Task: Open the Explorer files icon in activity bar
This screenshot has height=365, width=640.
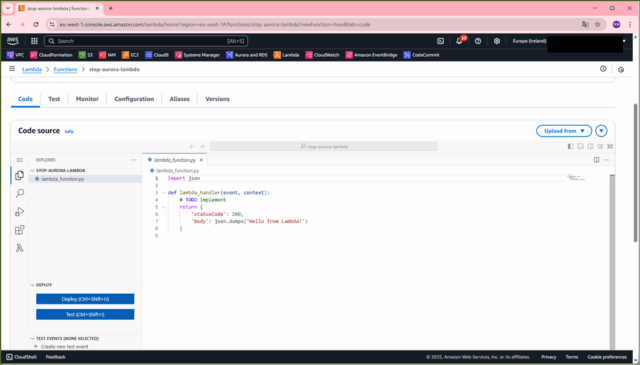Action: click(19, 175)
